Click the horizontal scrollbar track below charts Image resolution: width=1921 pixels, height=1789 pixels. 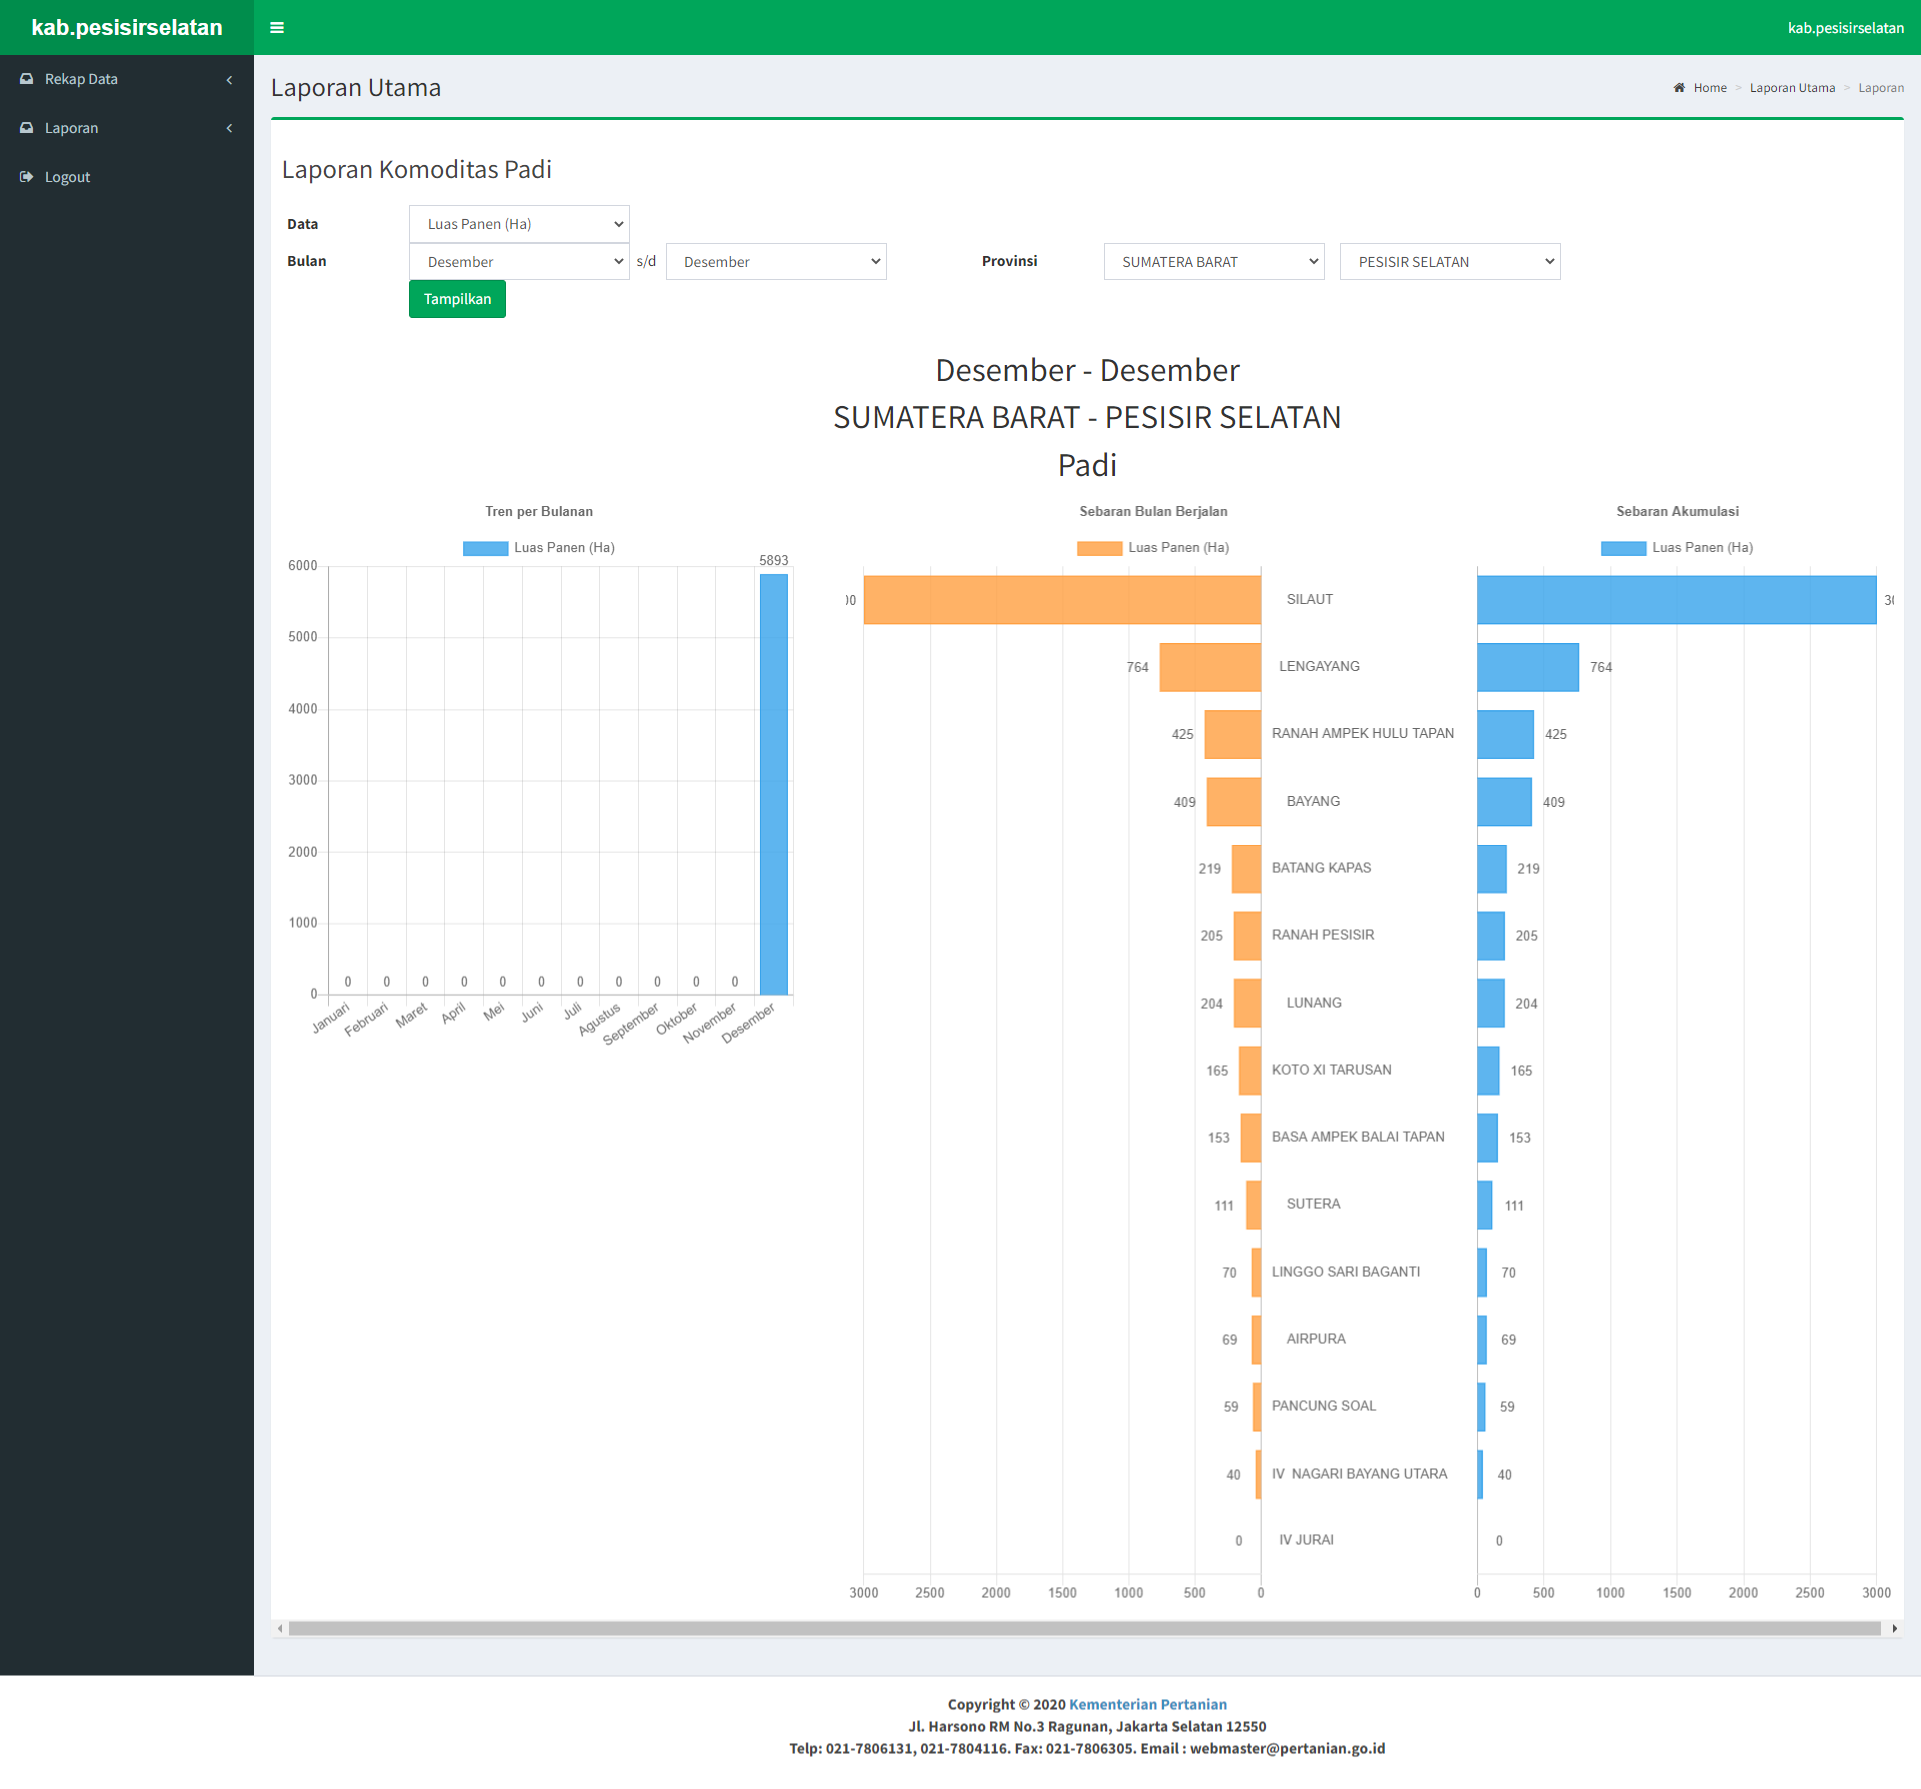click(1085, 1629)
